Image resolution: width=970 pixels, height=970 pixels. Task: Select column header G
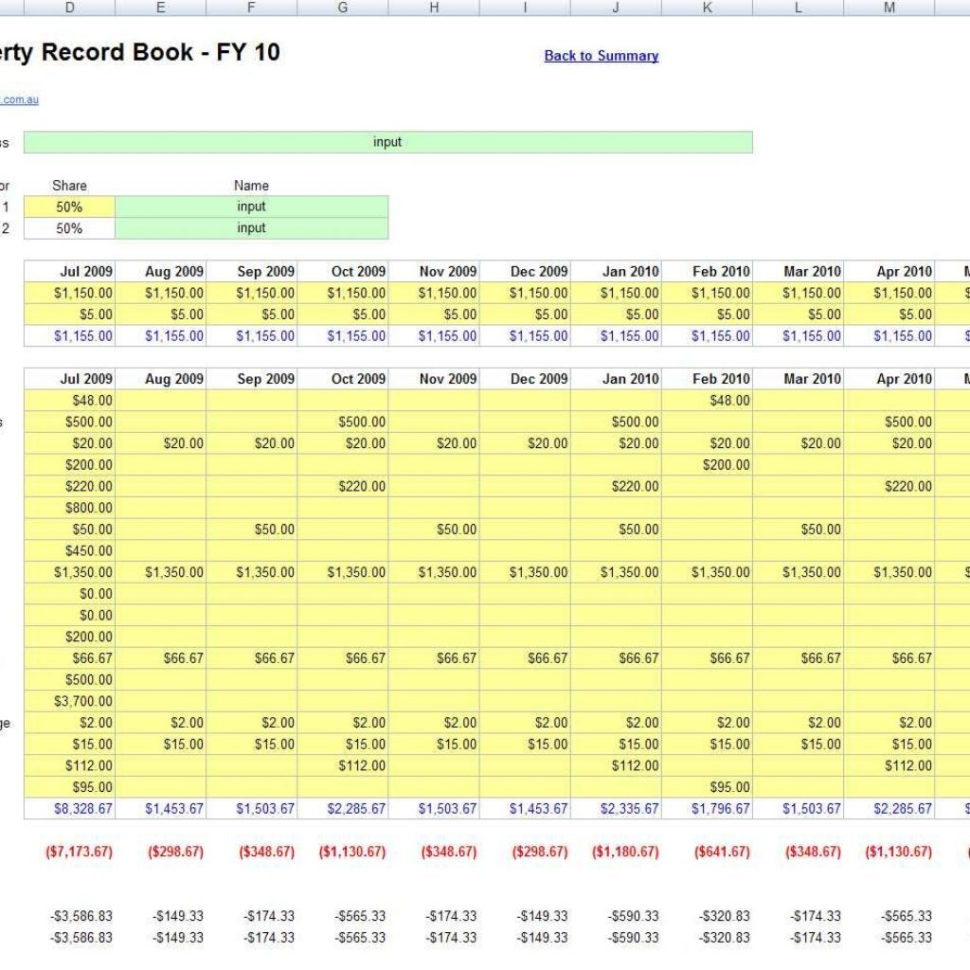[342, 8]
